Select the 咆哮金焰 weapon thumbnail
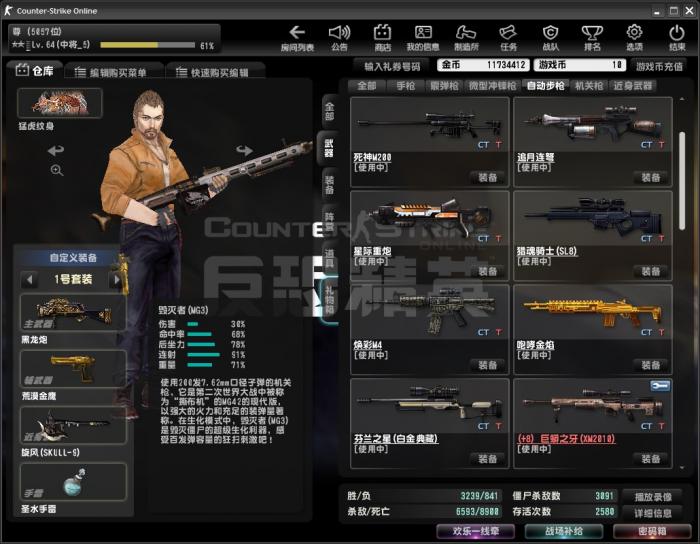 click(x=593, y=312)
